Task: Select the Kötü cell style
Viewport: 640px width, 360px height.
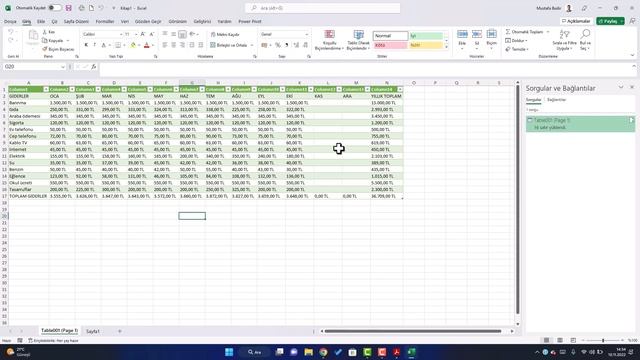Action: (390, 45)
